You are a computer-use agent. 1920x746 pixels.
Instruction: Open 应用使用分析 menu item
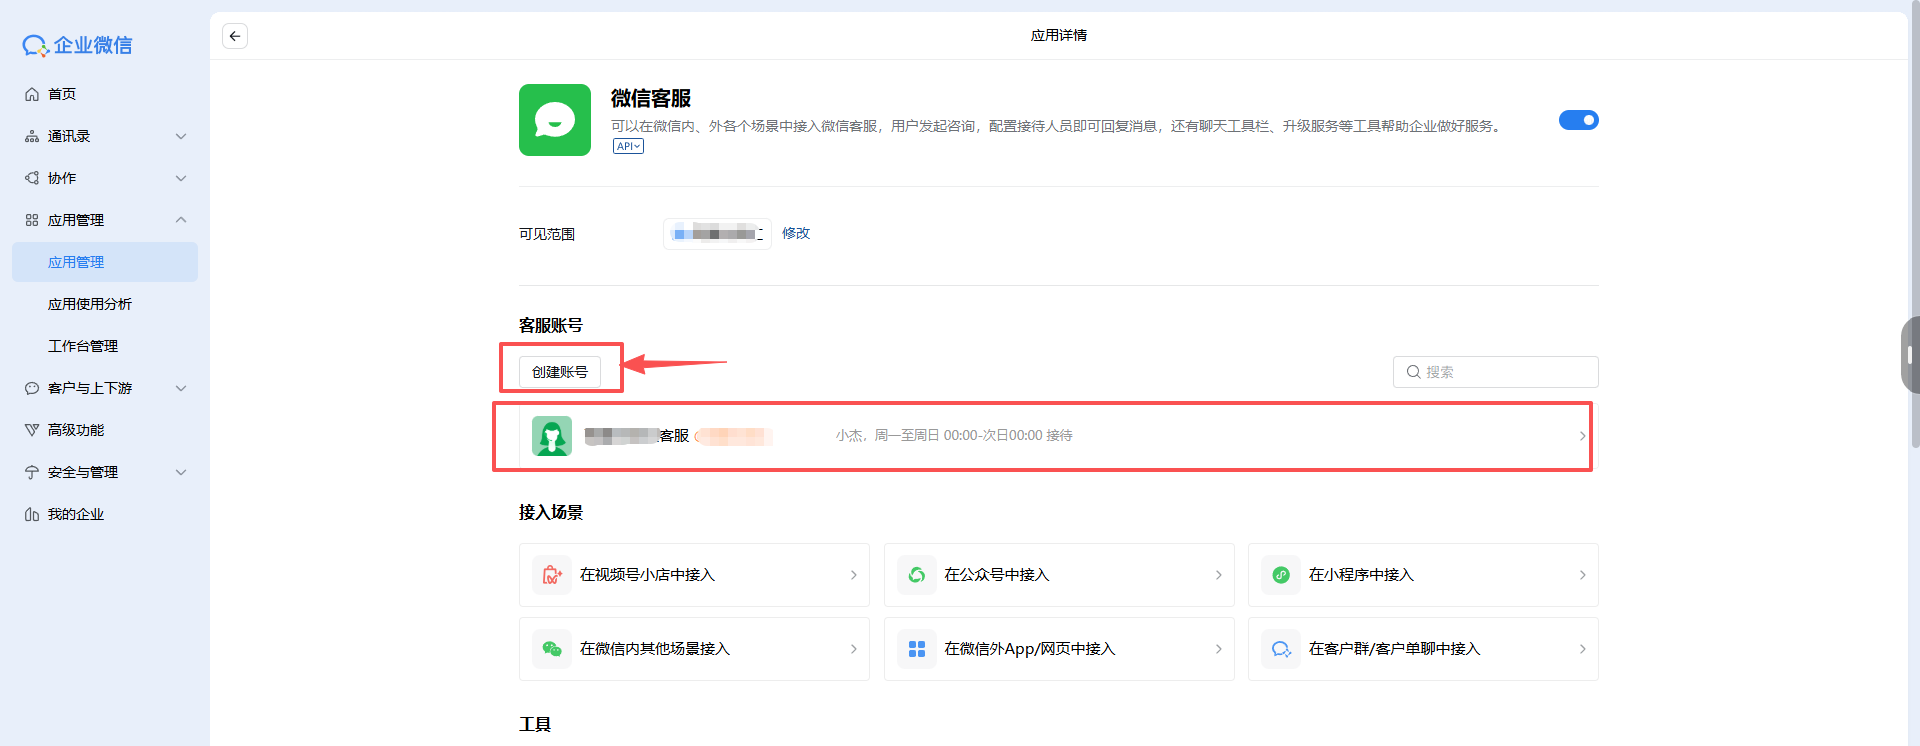click(105, 304)
